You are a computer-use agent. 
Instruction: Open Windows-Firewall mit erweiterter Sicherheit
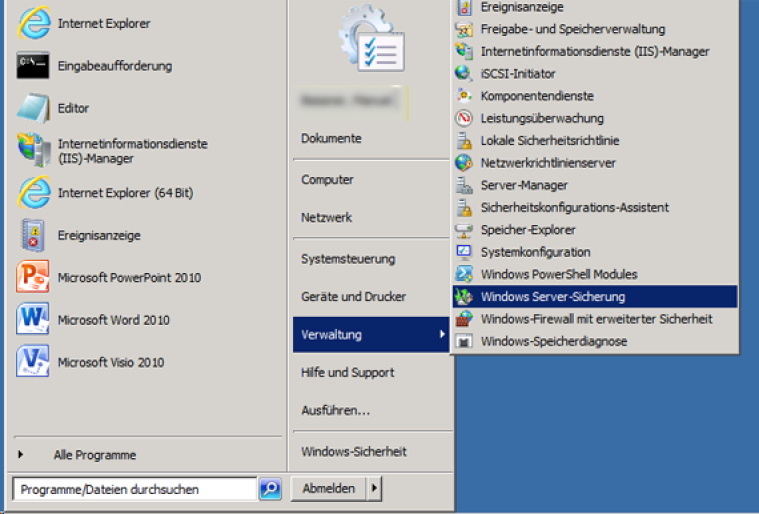(x=595, y=319)
